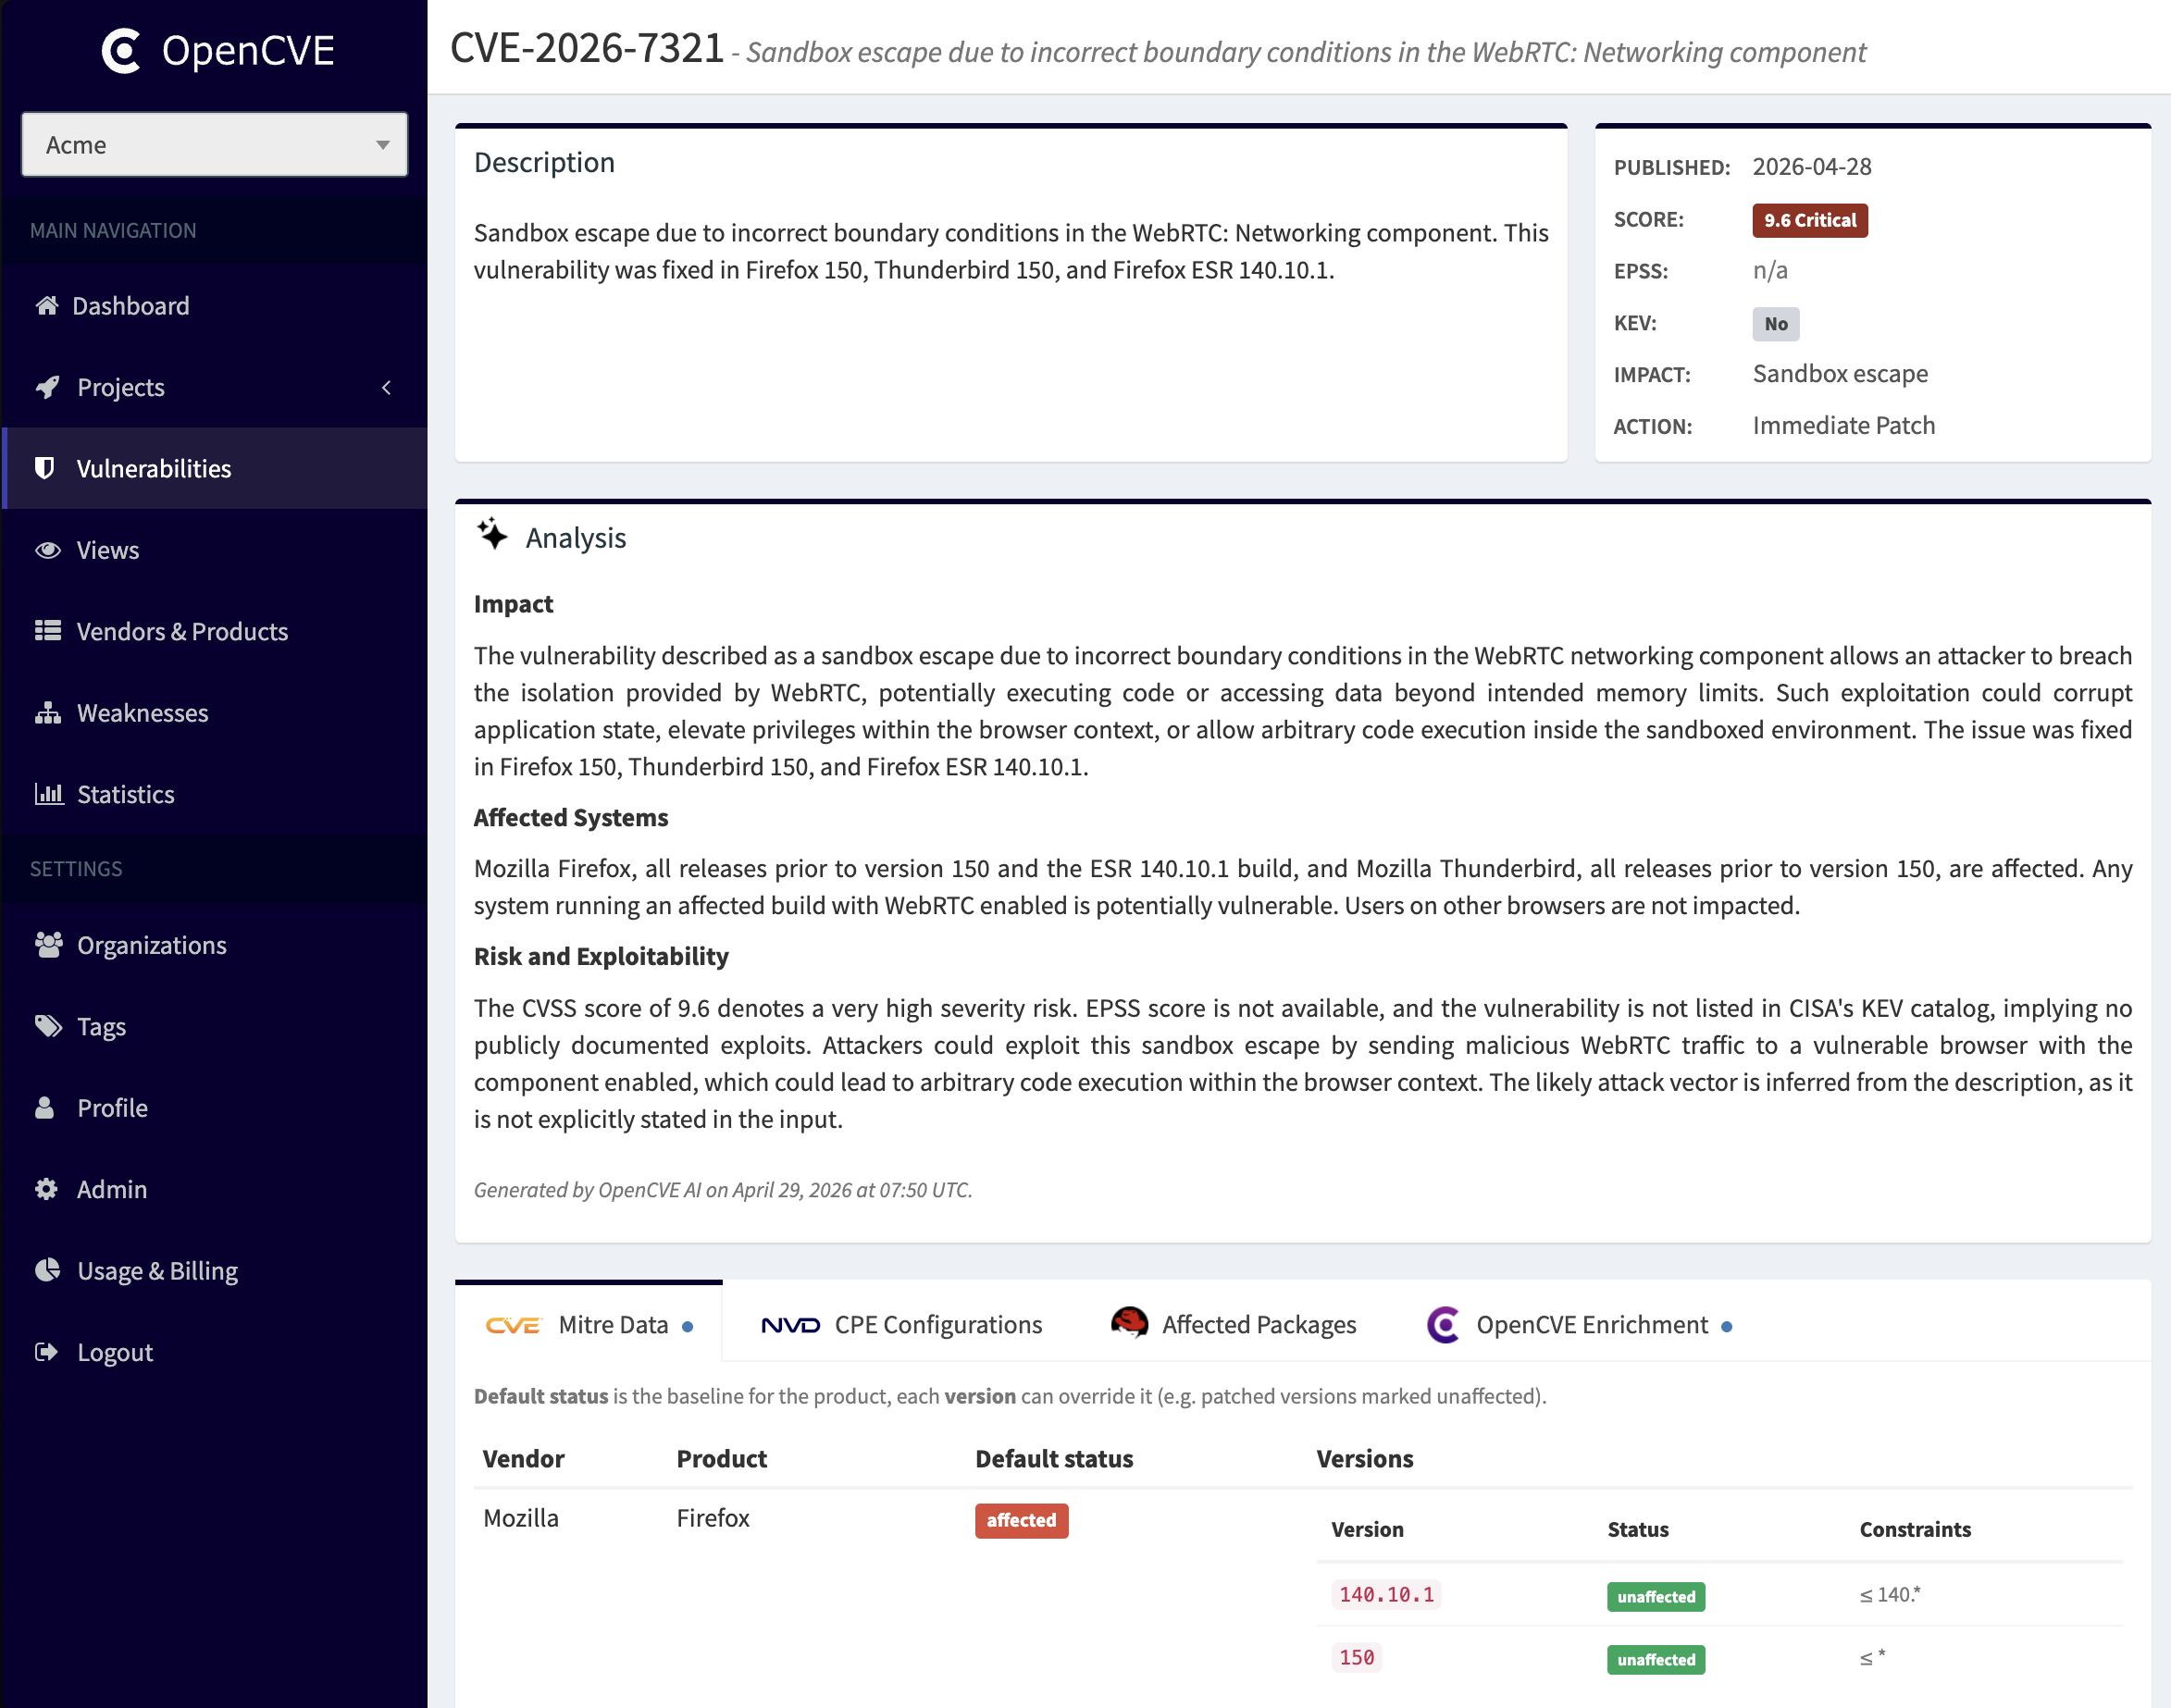
Task: Navigate to Weaknesses
Action: point(215,713)
